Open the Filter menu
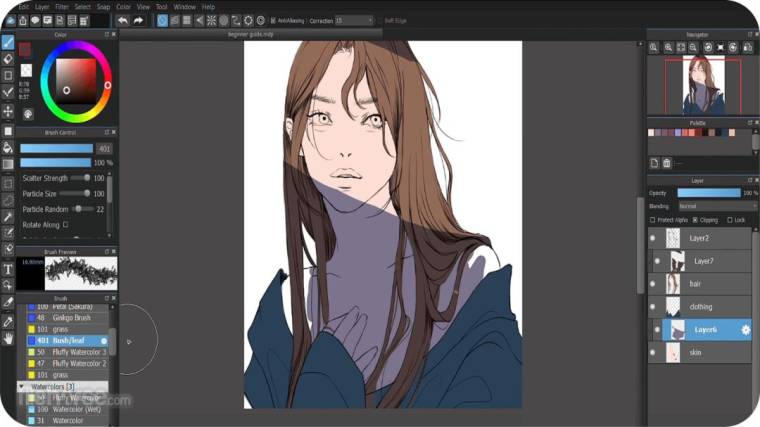Screen dimensions: 760x427 (62, 7)
